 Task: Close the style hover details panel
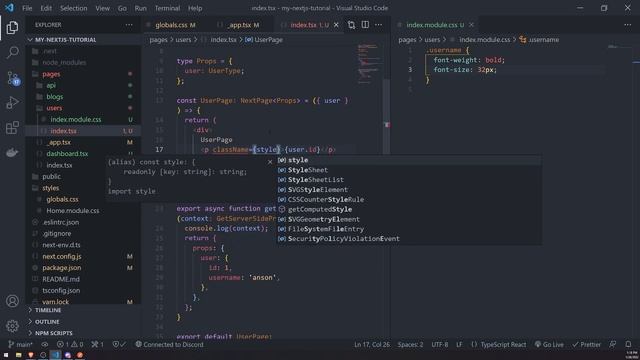click(x=270, y=162)
